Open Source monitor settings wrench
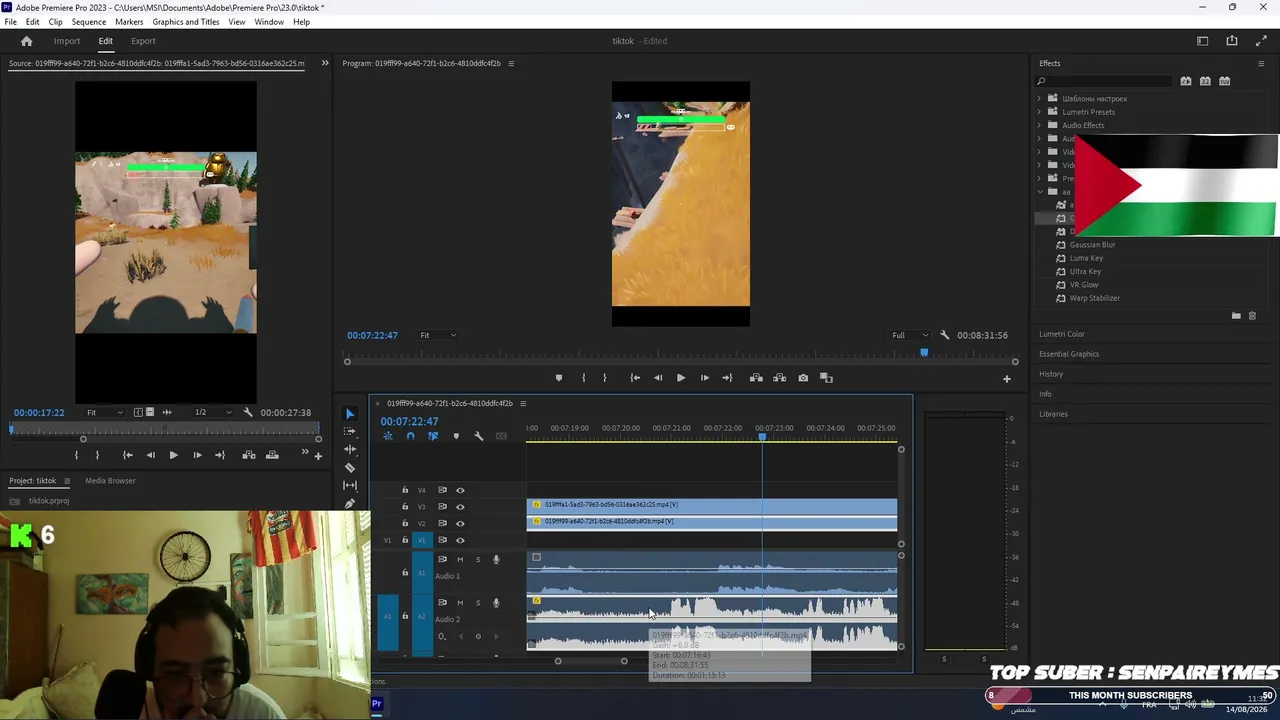The width and height of the screenshot is (1280, 720). click(x=248, y=412)
